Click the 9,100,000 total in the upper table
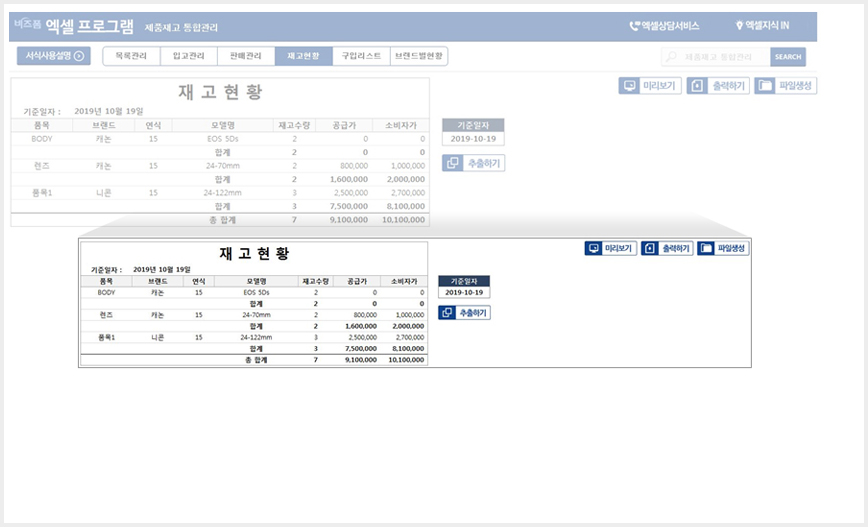The width and height of the screenshot is (868, 527). pos(349,220)
